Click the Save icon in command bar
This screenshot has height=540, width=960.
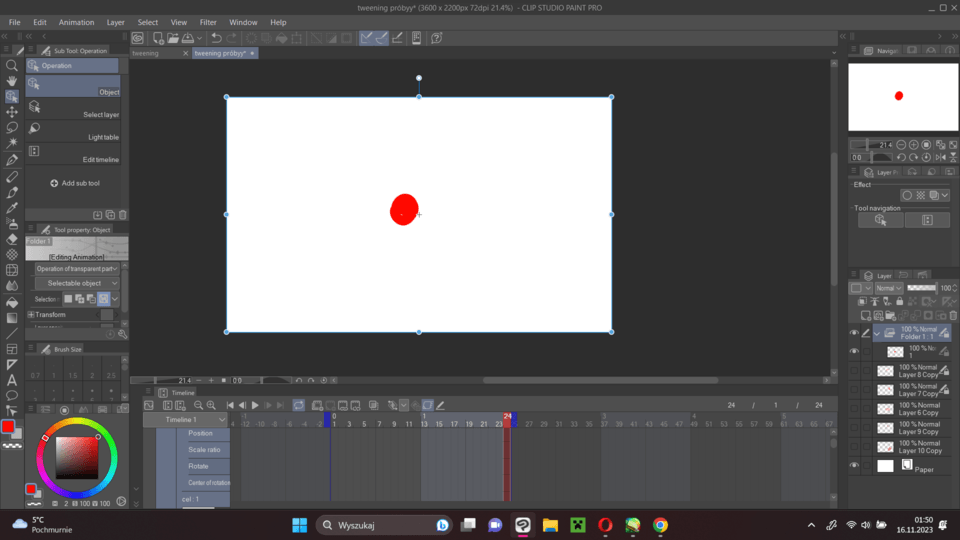tap(188, 38)
